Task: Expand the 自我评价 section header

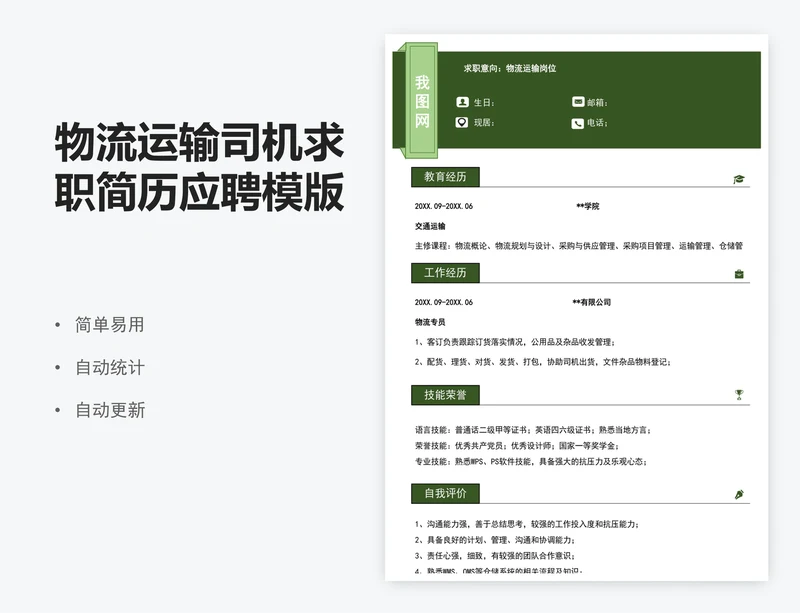Action: 445,492
